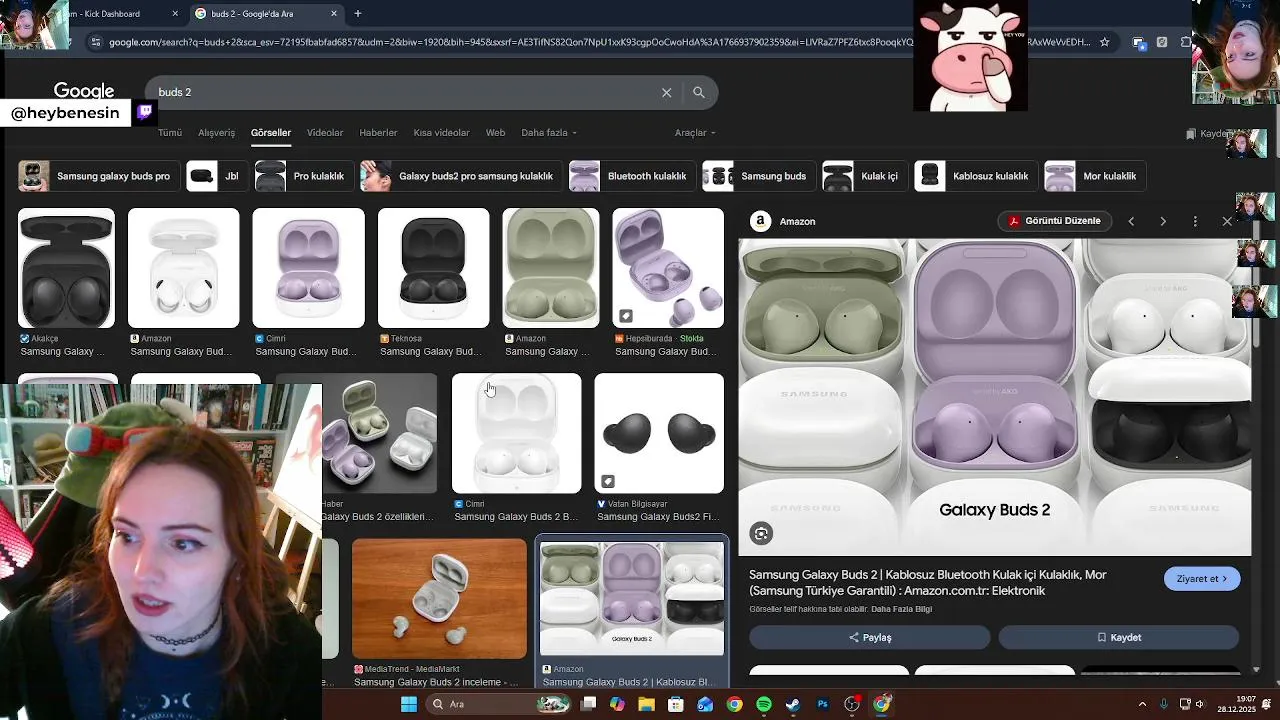
Task: Save the image with Kaydet button
Action: click(1118, 637)
